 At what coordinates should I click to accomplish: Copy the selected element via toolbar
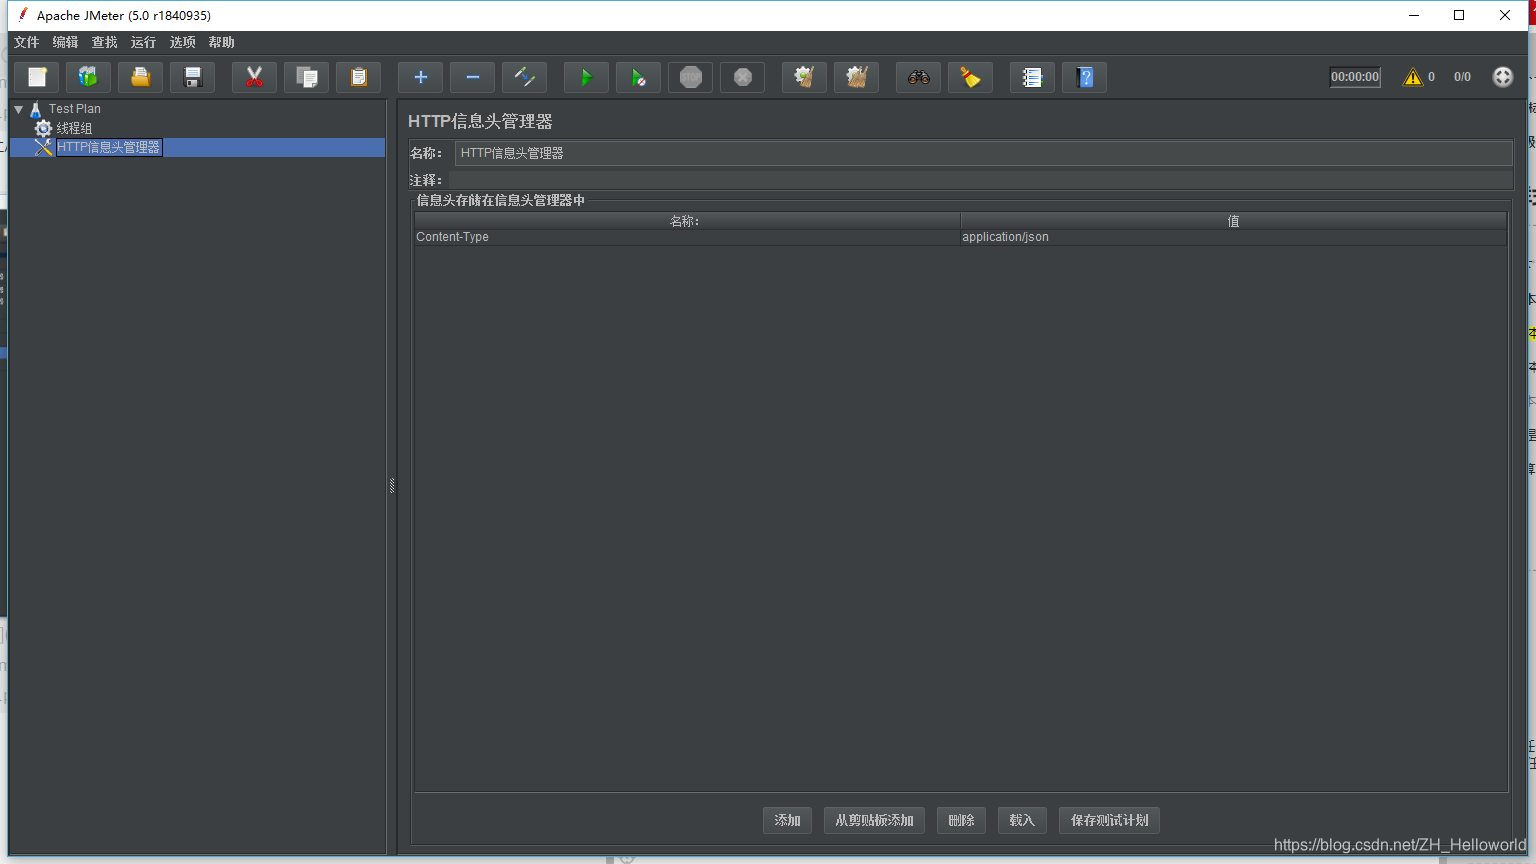tap(306, 77)
